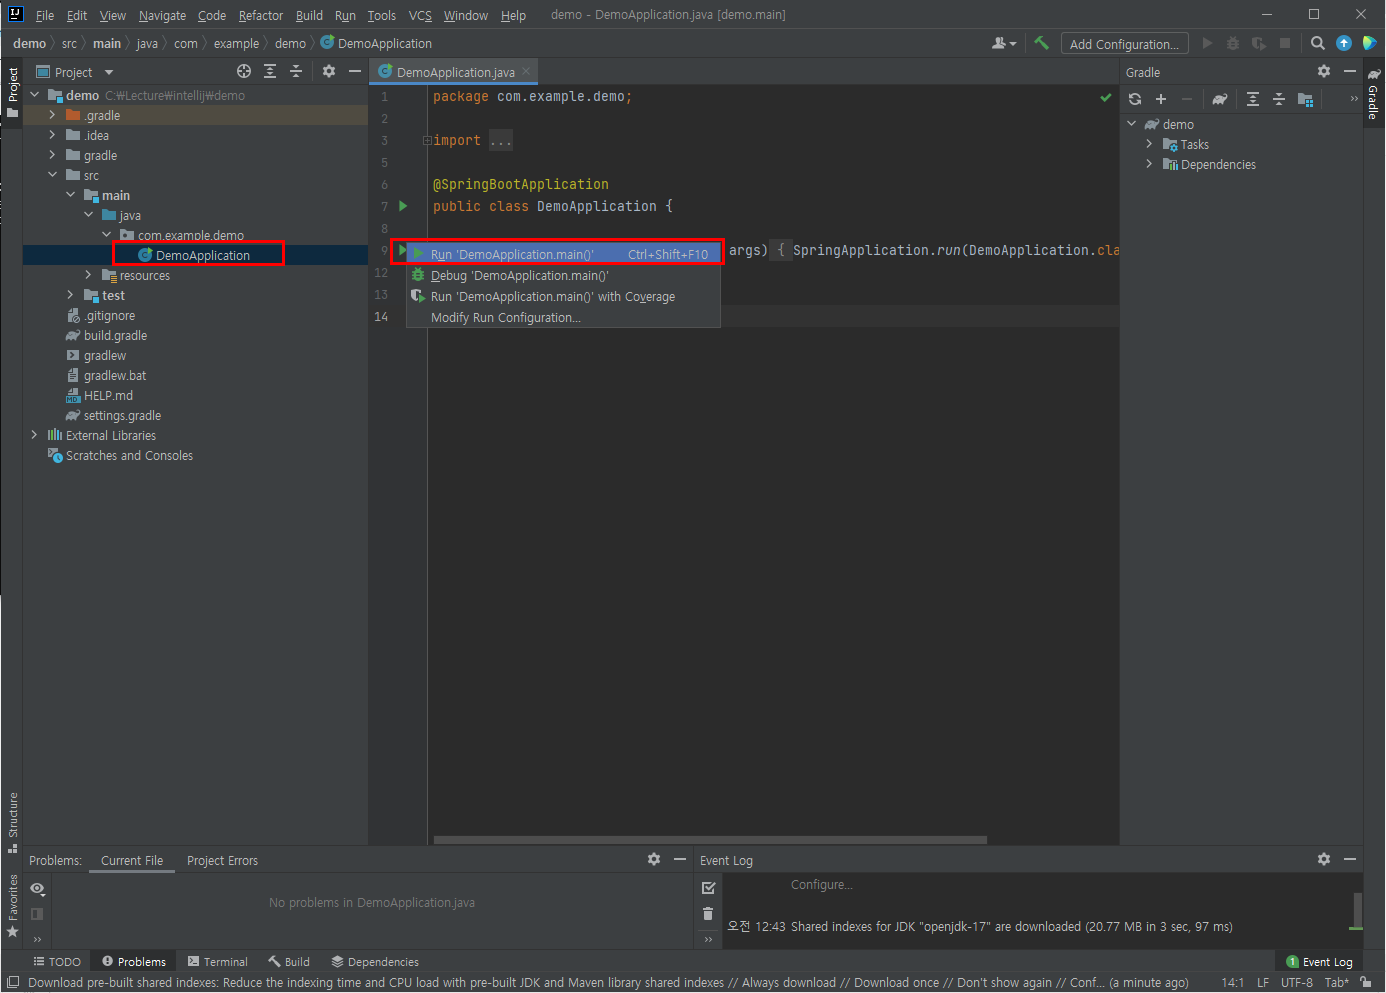Click the tool window quick access icon in status bar corner
Screen dimensions: 1386x993
[13, 982]
